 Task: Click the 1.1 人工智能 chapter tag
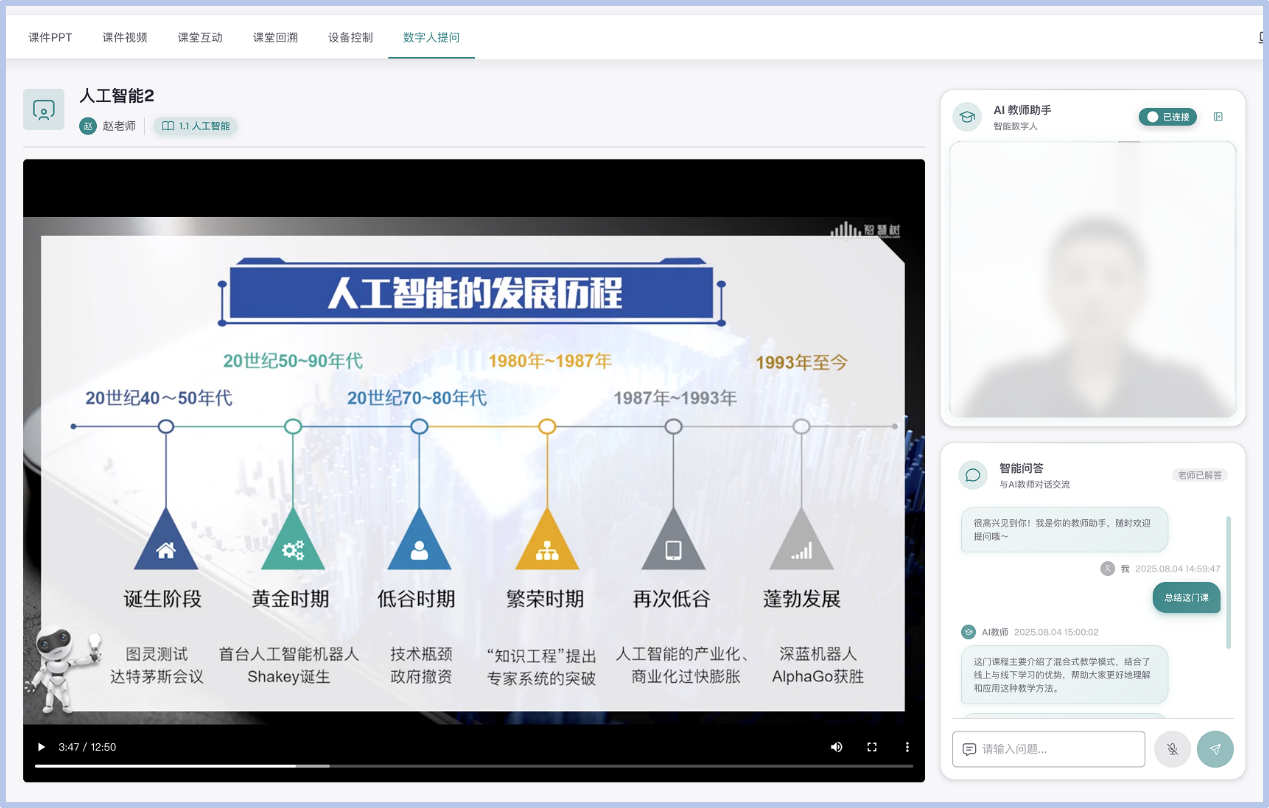click(x=196, y=126)
